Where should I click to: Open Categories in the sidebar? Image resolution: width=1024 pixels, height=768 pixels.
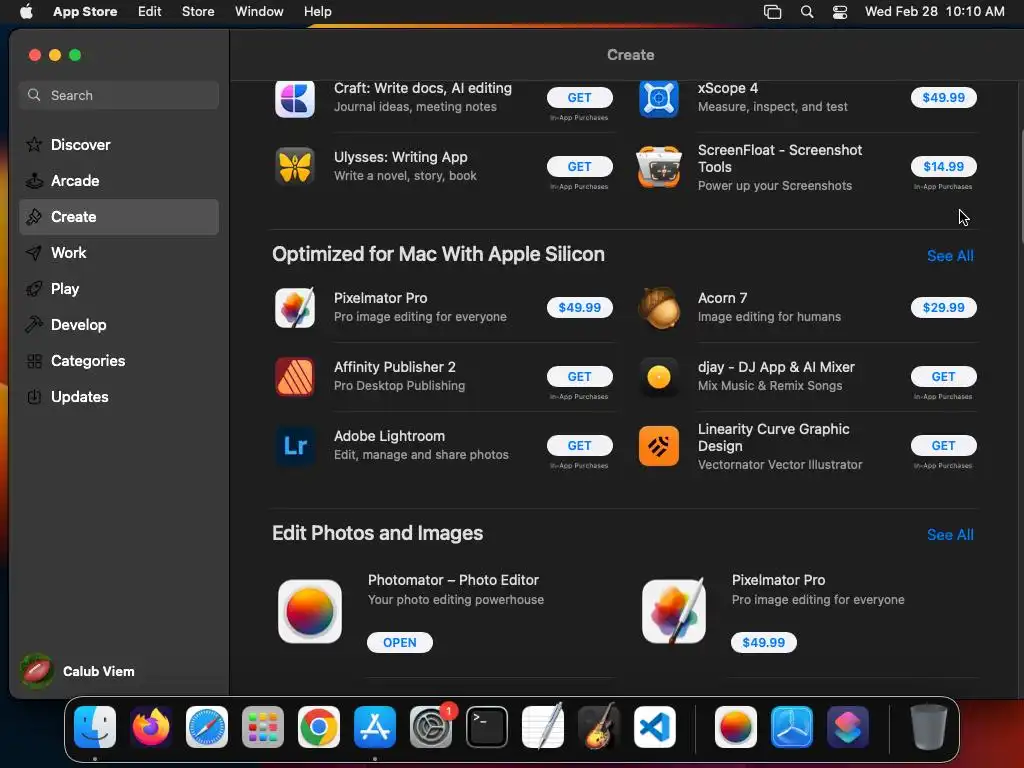coord(119,360)
